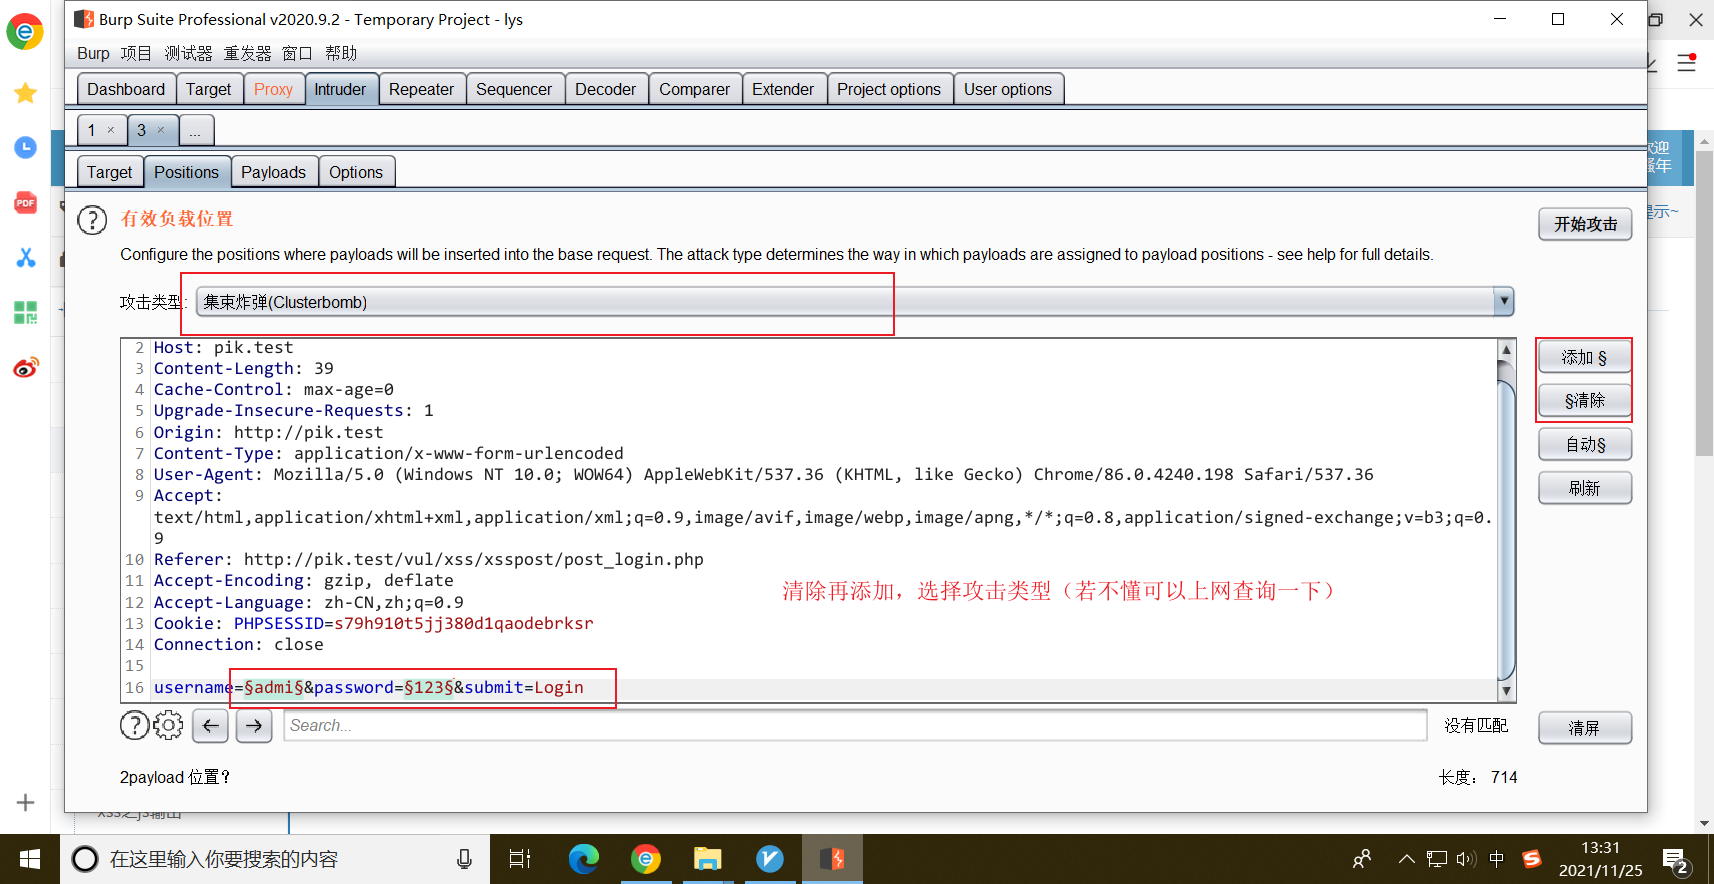Open File Explorer from the taskbar

pyautogui.click(x=708, y=859)
